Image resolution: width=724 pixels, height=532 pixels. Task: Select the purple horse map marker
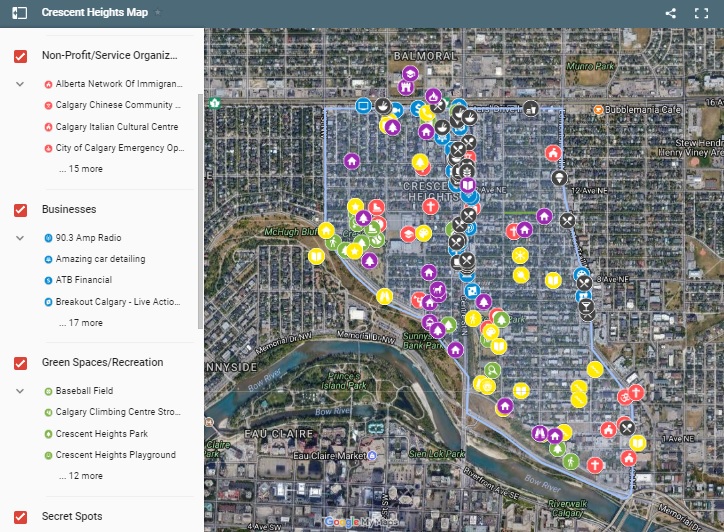pos(438,290)
